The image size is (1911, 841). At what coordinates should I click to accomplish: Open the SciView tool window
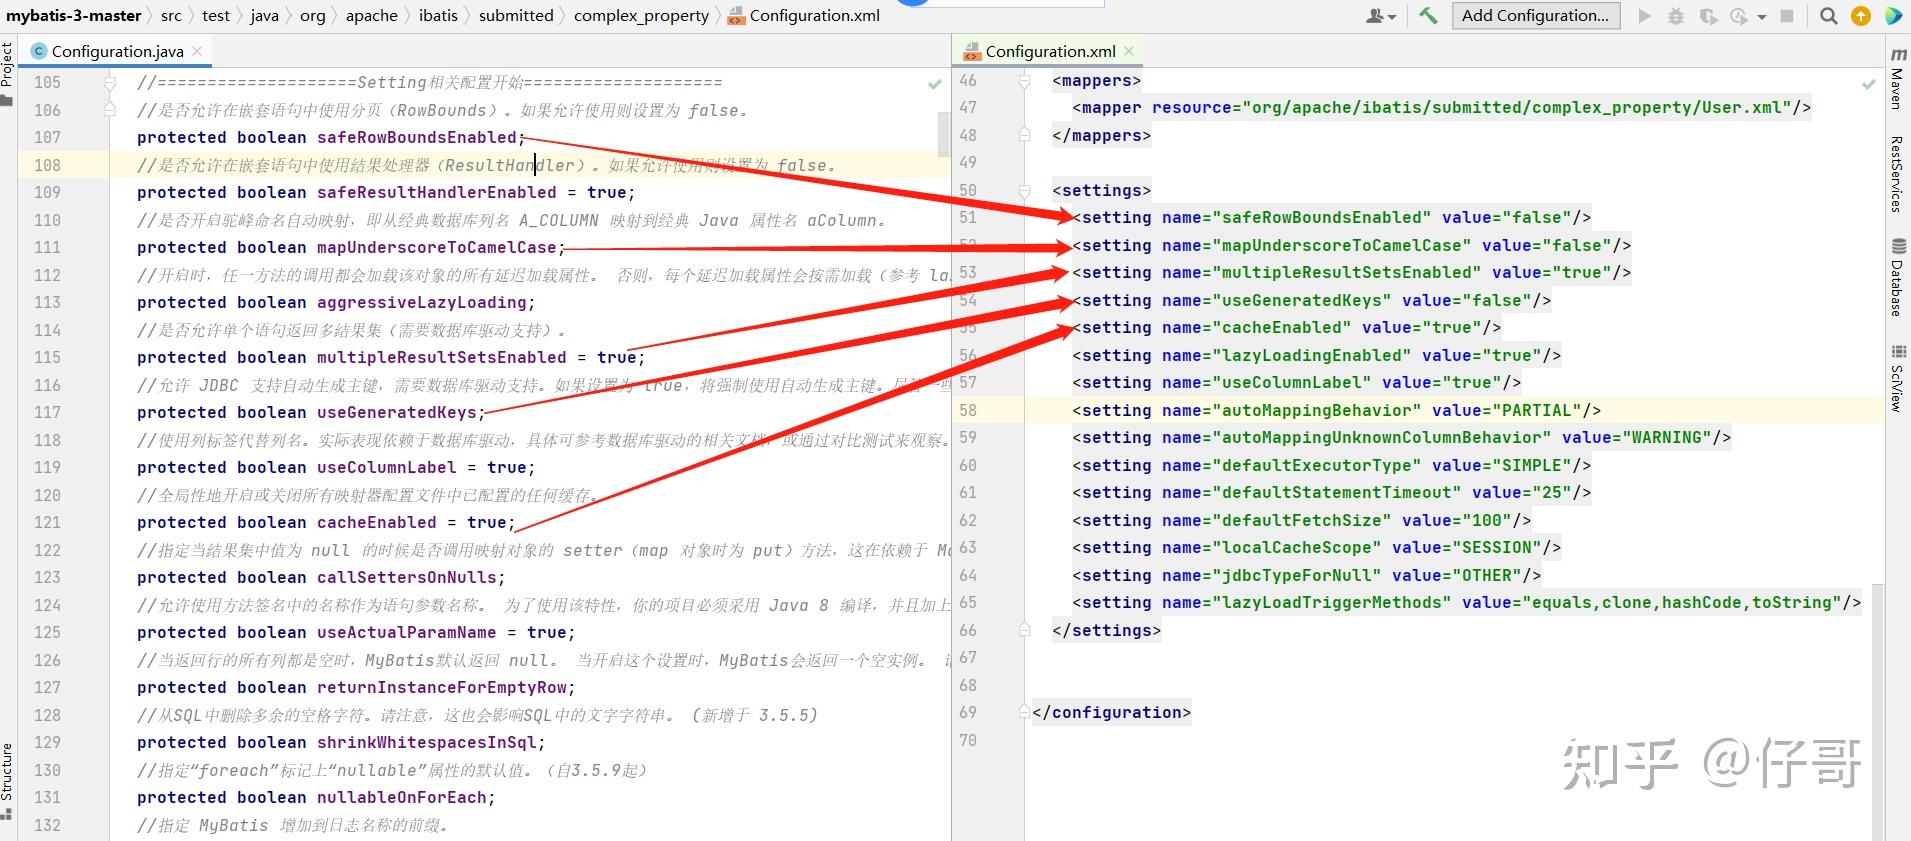point(1896,378)
